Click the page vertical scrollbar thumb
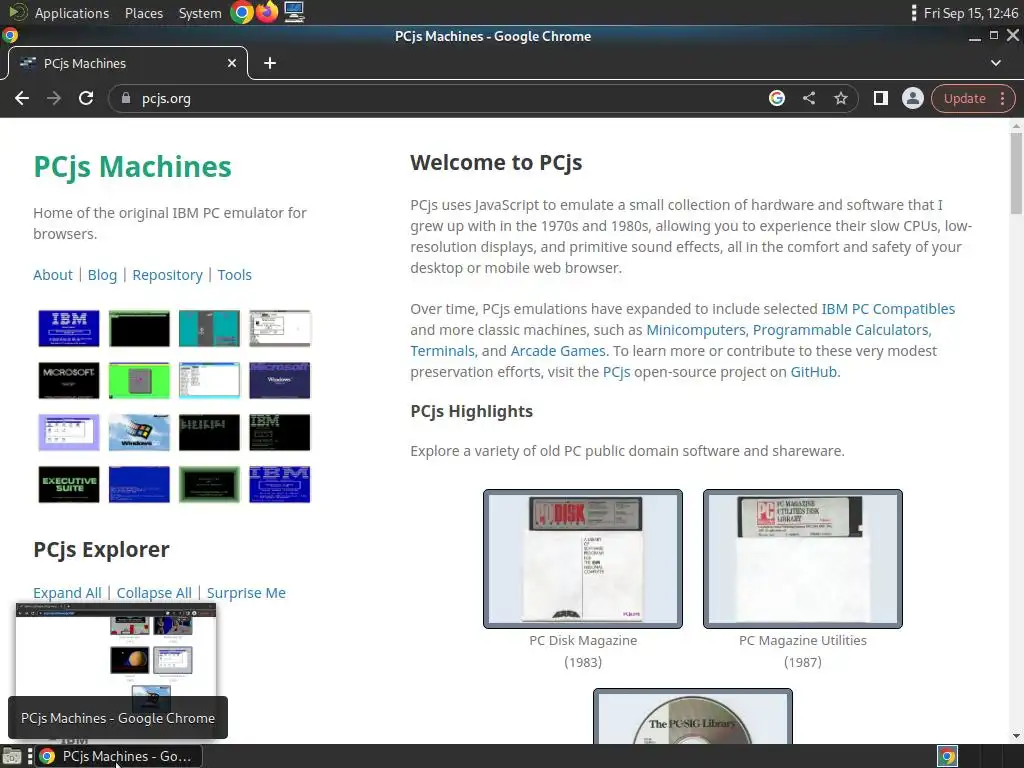This screenshot has height=768, width=1024. point(1016,173)
